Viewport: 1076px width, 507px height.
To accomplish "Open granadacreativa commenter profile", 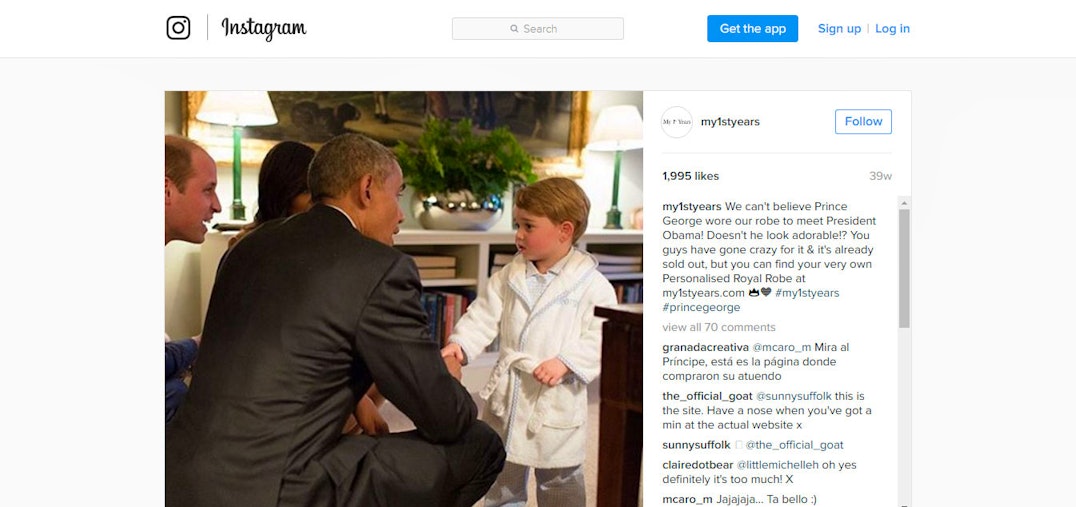I will pos(705,347).
